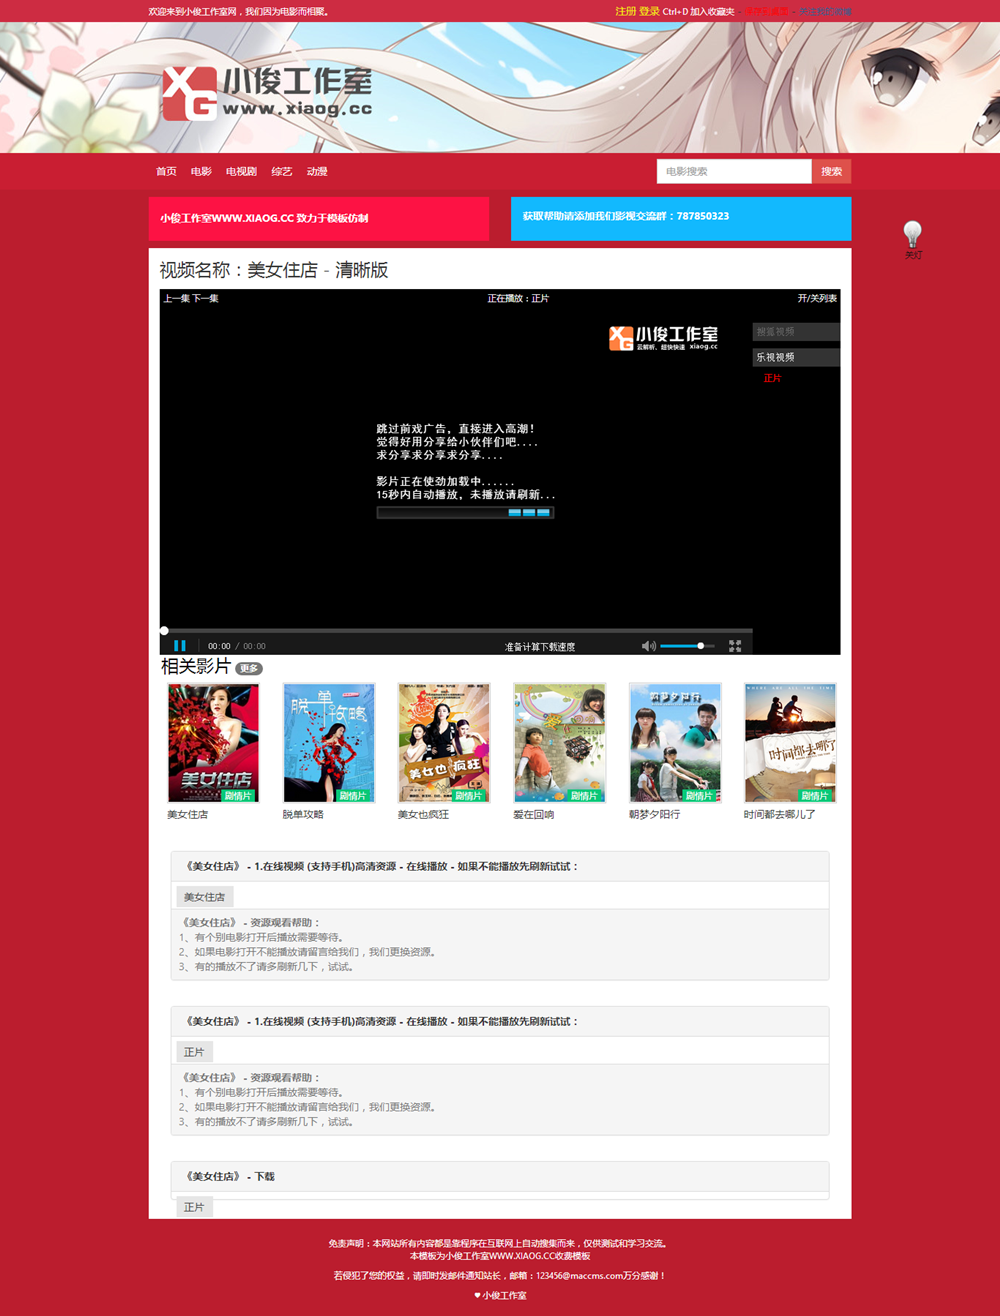The width and height of the screenshot is (1000, 1316).
Task: Click 加入收藏夹 text in top bar
Action: [712, 11]
